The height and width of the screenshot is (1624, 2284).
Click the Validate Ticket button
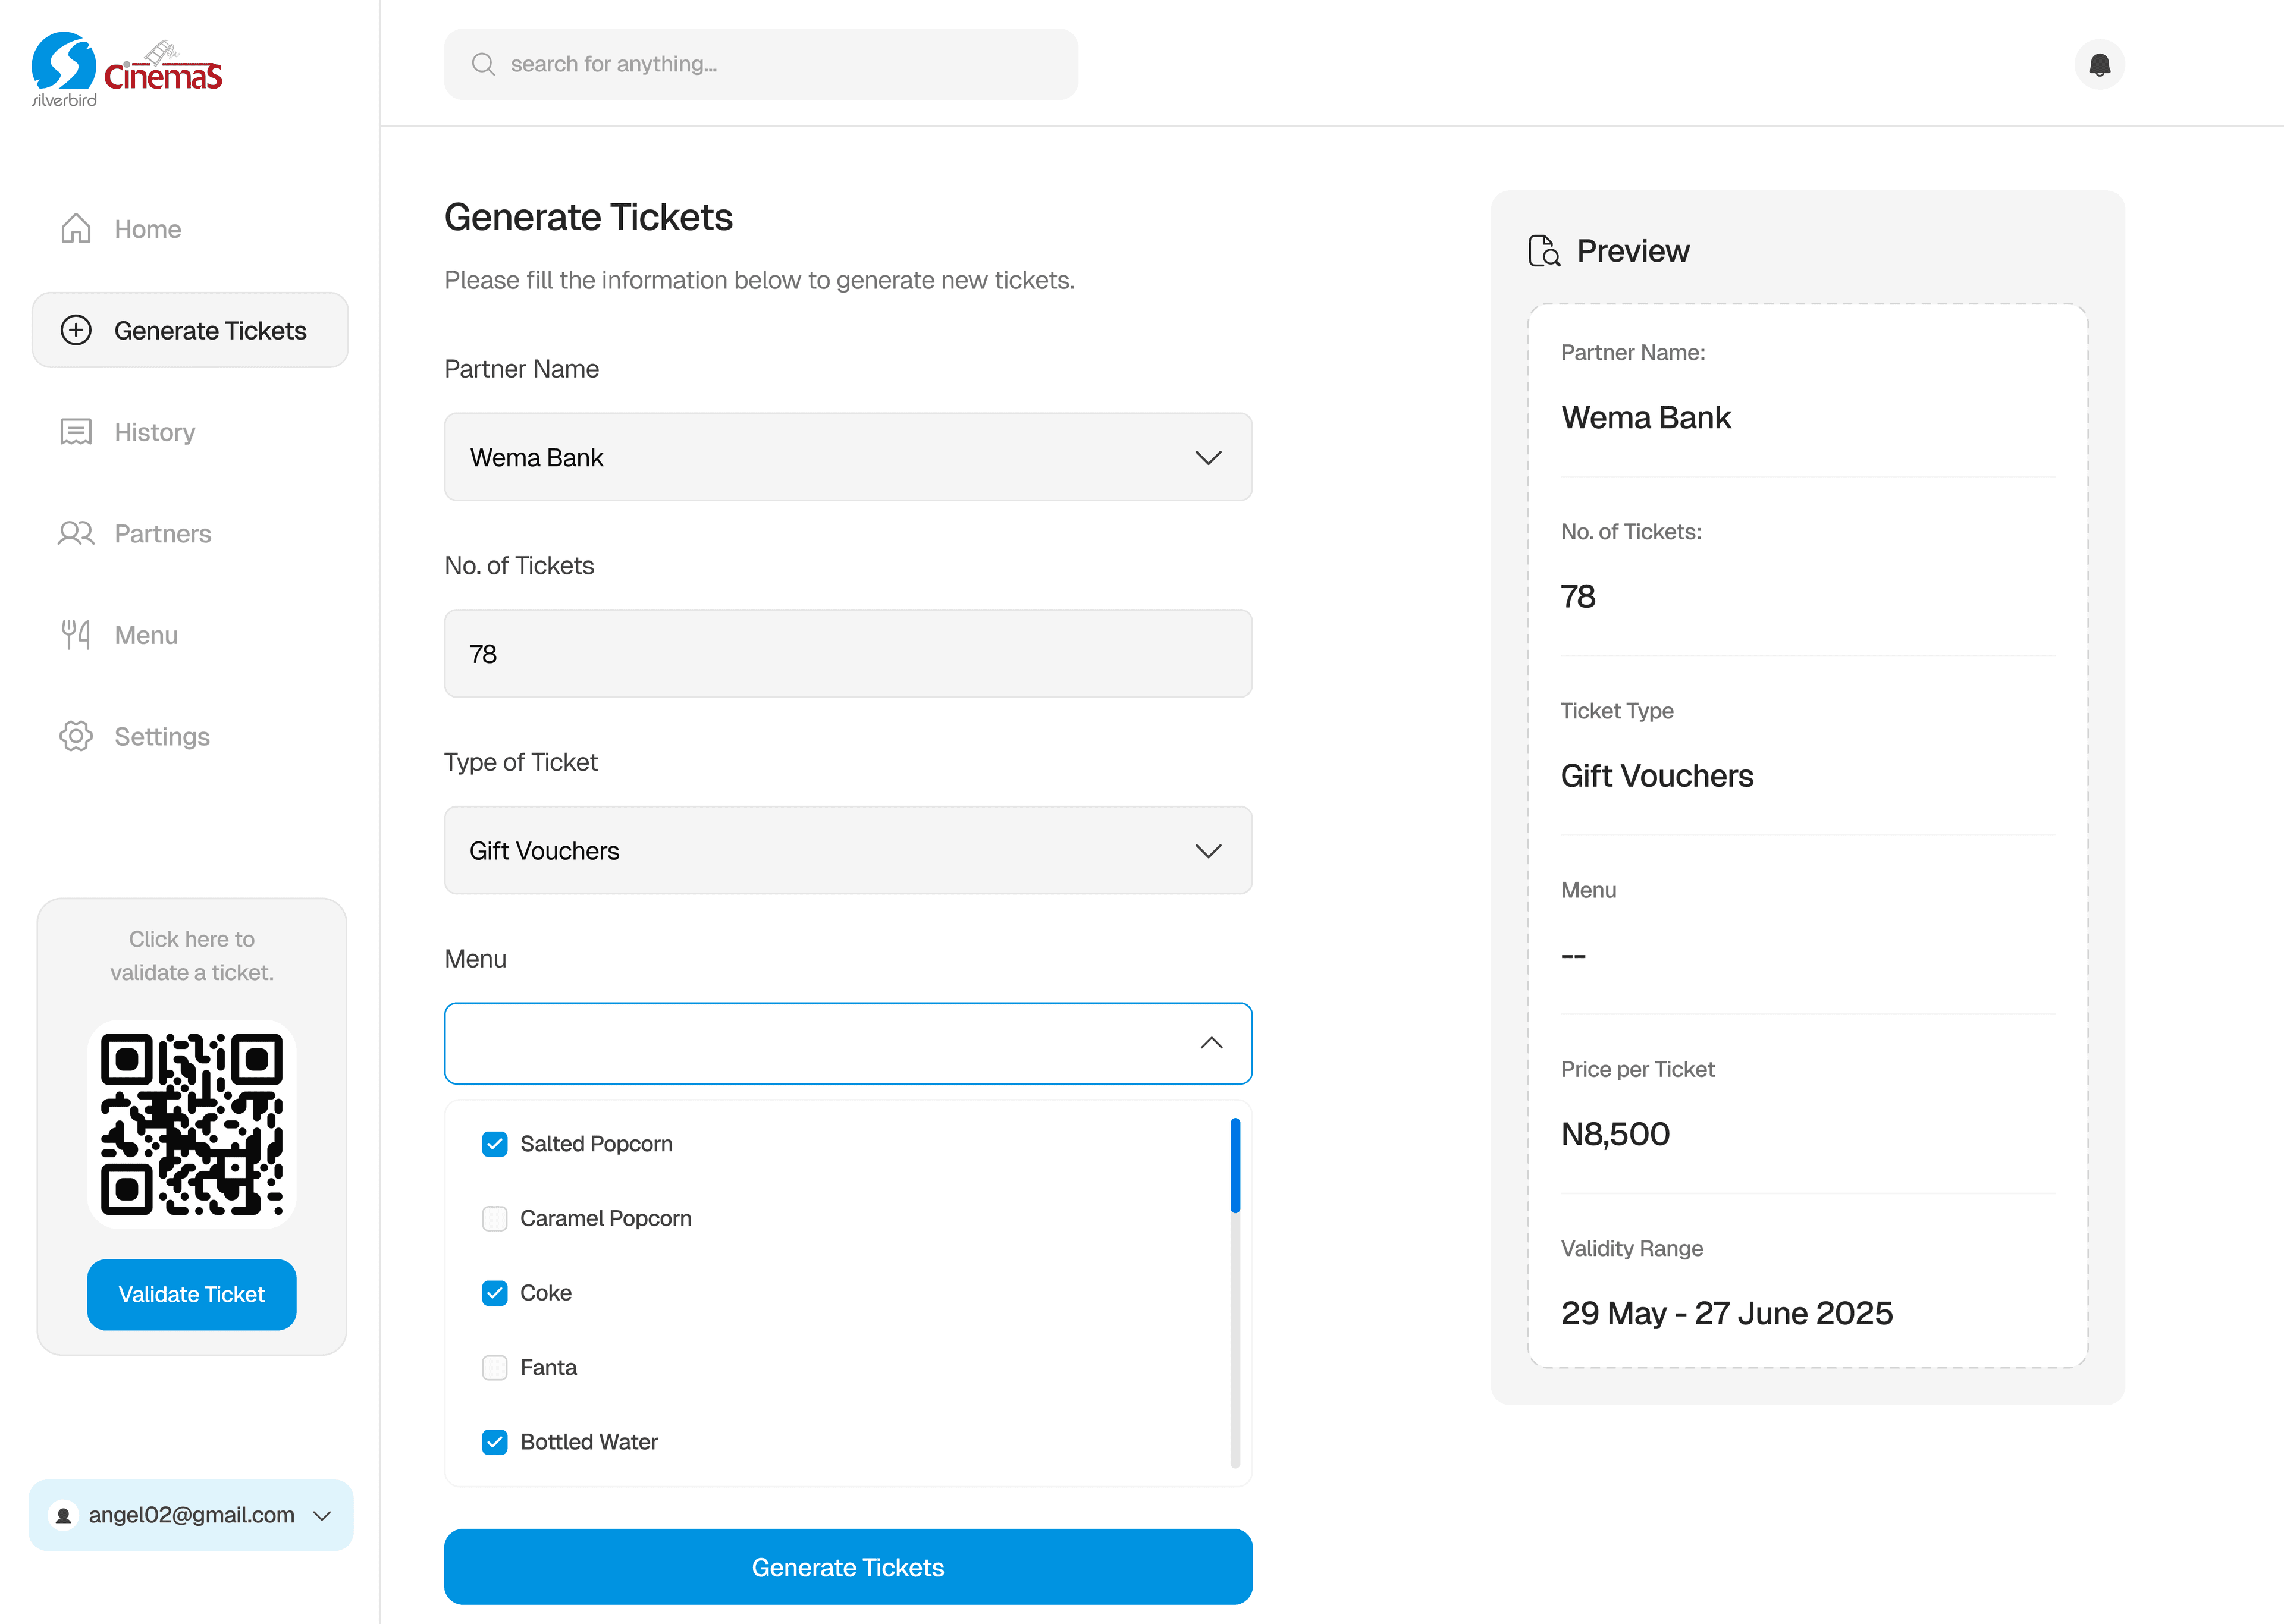192,1294
